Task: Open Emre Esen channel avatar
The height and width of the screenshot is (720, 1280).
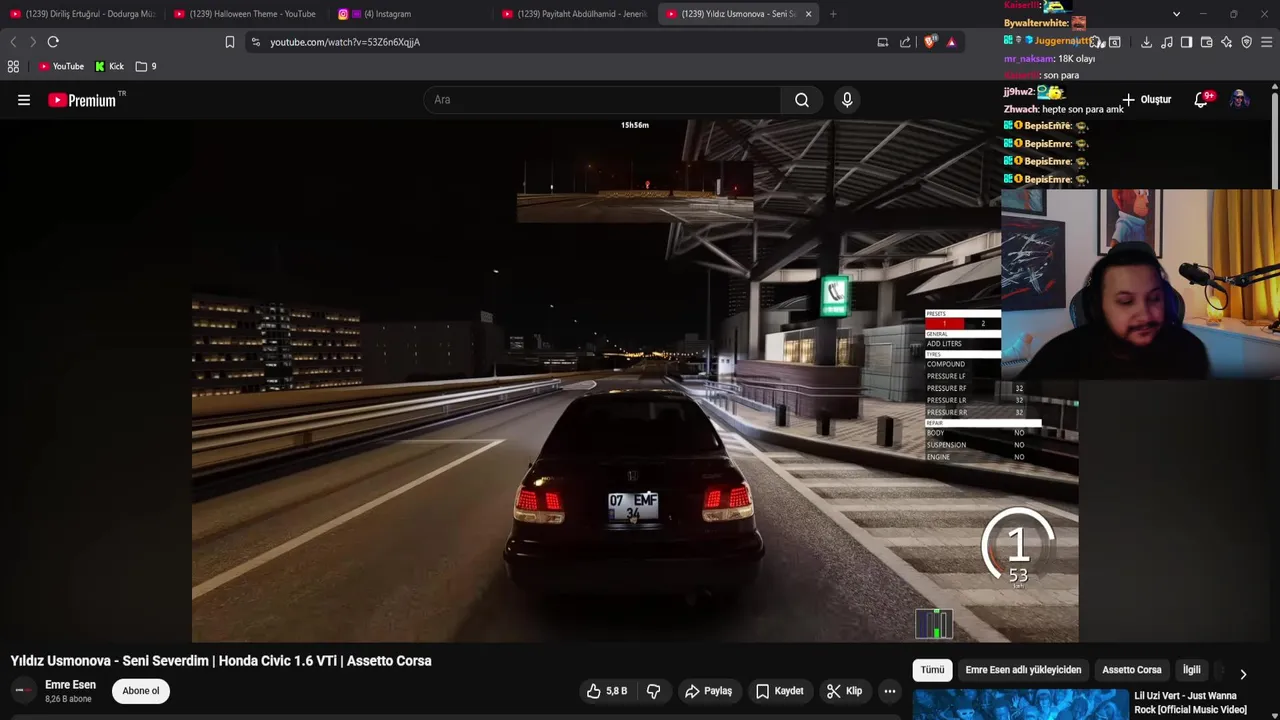Action: point(23,691)
